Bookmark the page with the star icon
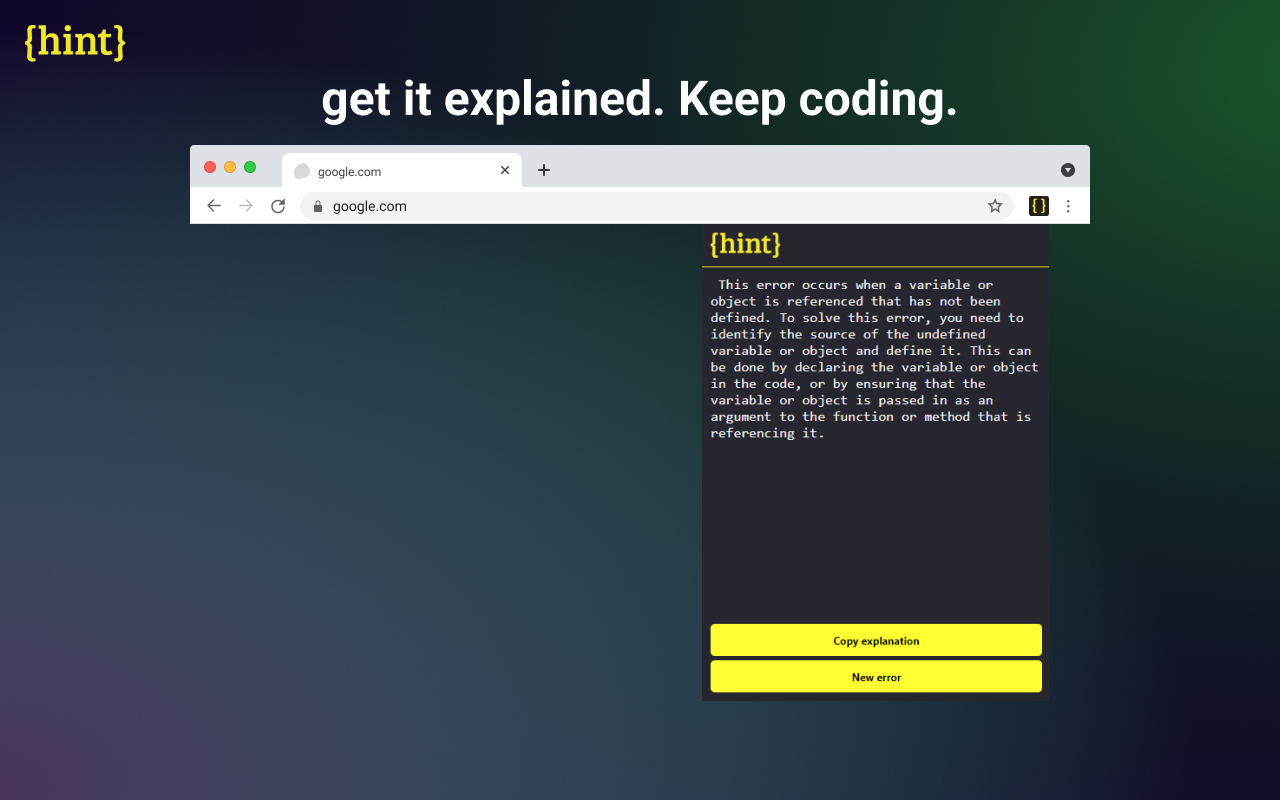Viewport: 1280px width, 800px height. [995, 205]
